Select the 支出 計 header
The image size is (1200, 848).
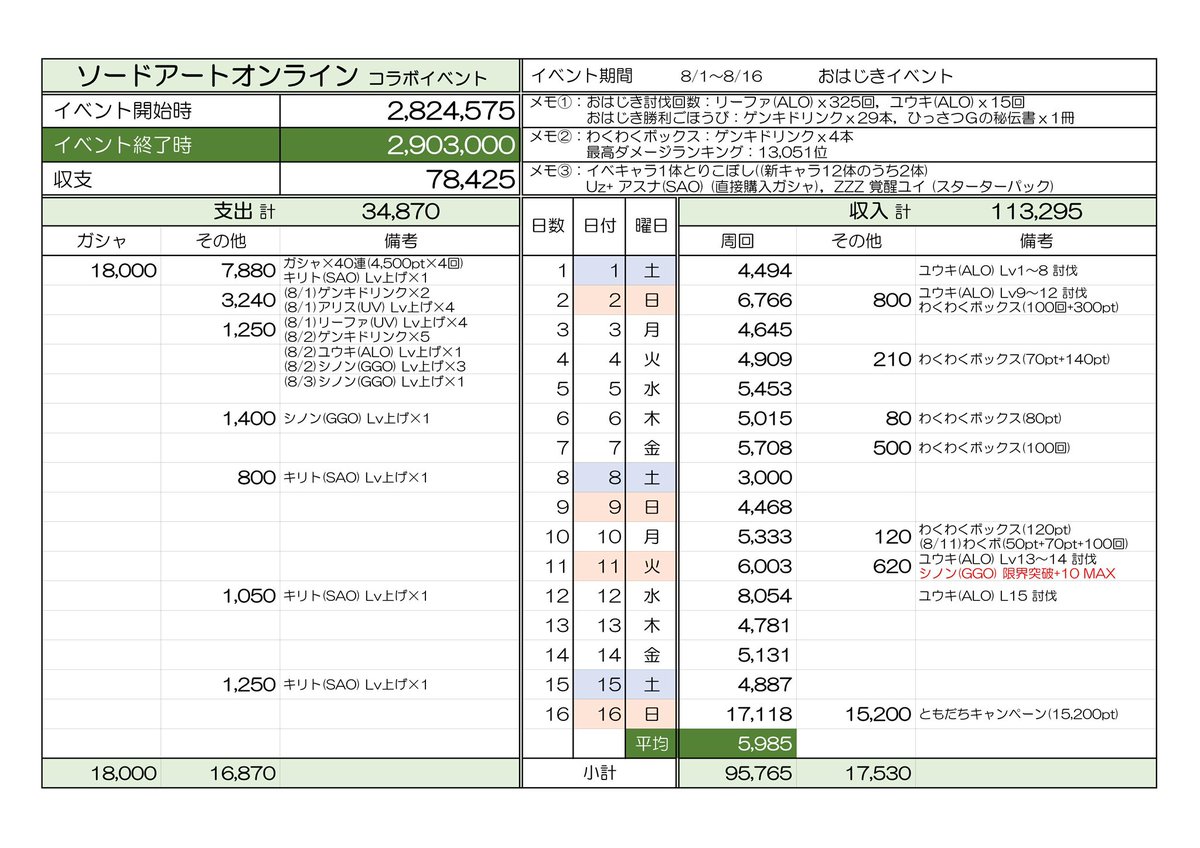tap(244, 212)
